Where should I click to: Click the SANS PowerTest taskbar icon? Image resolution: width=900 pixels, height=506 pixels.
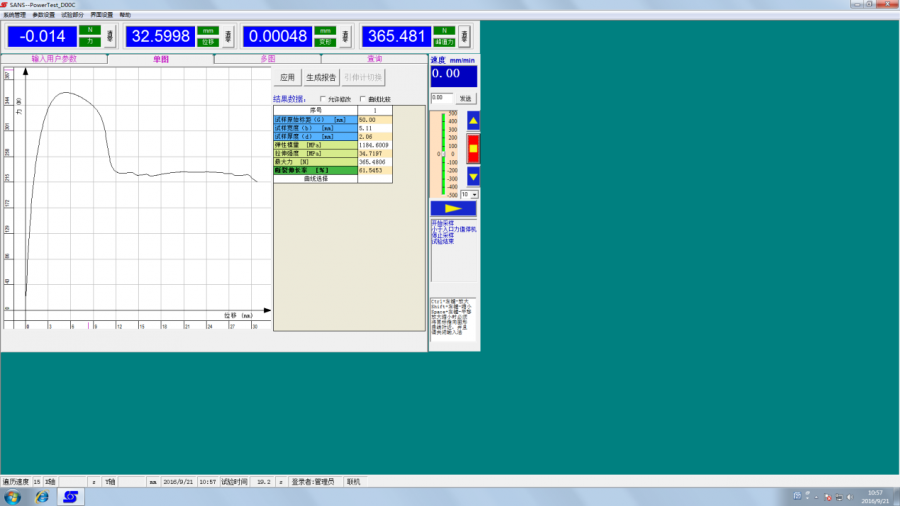tap(71, 497)
